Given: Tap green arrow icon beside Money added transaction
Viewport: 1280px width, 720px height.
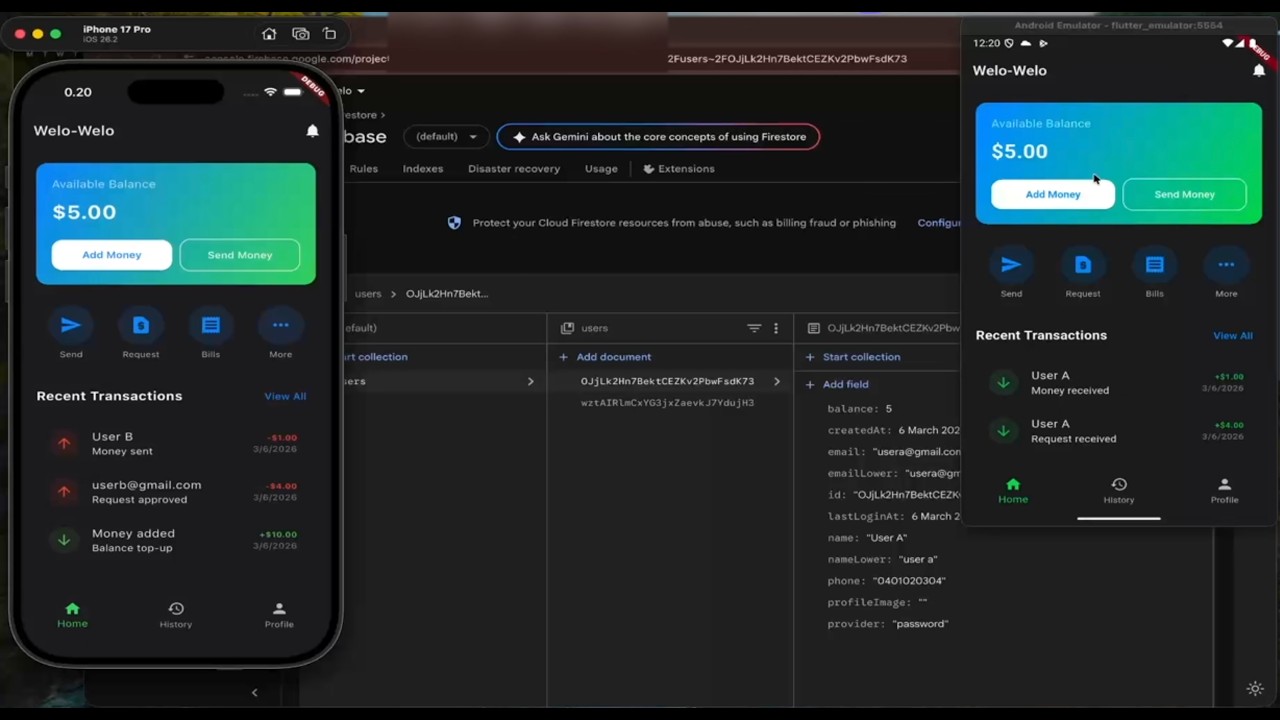Looking at the screenshot, I should 64,540.
